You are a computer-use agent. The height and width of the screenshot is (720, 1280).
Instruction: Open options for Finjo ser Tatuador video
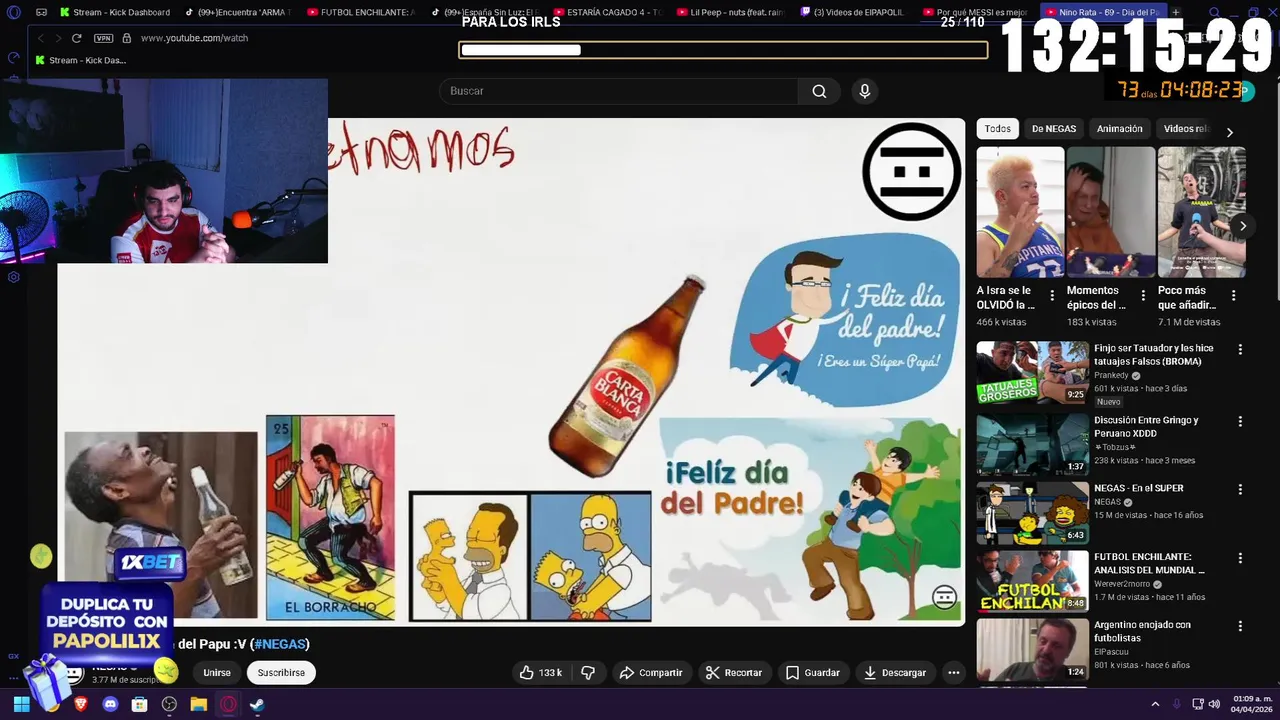(1240, 350)
